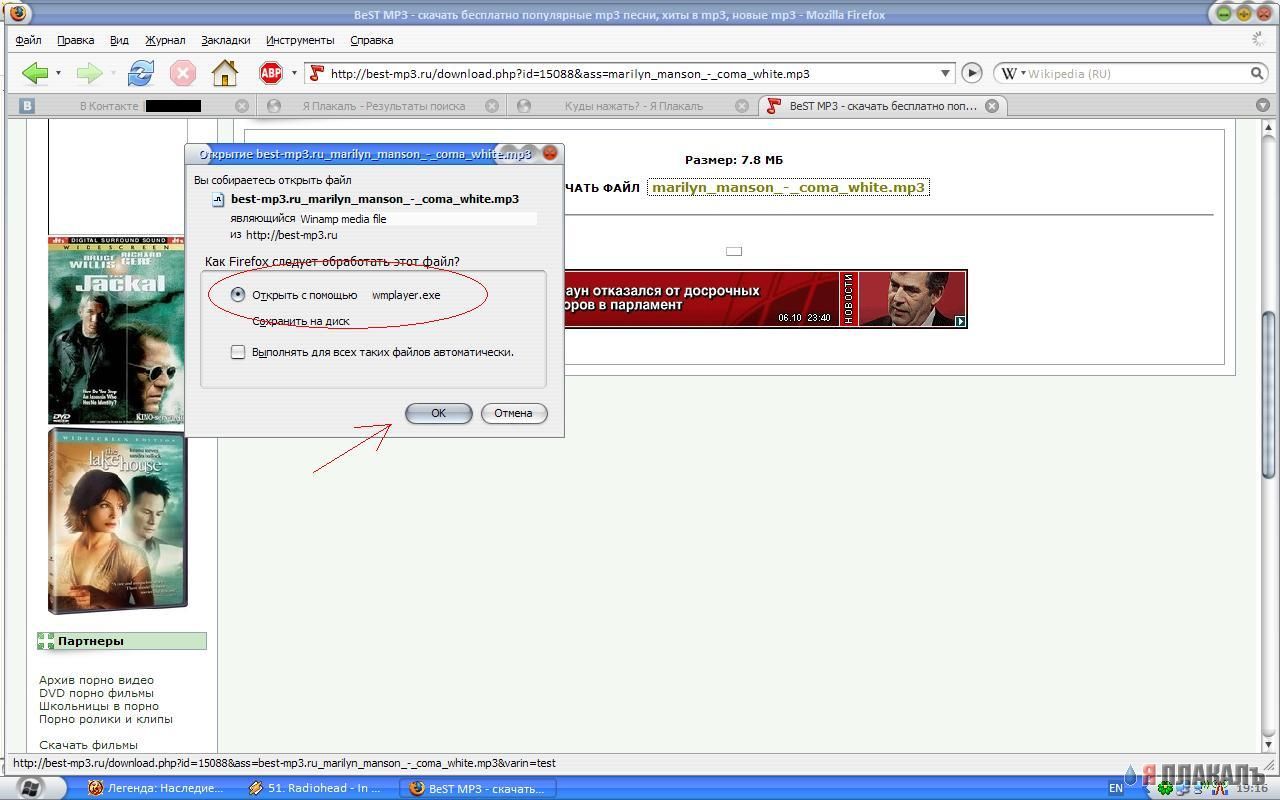Click the marilyn_manson_-_coma_white.mp3 download link

pyautogui.click(x=788, y=187)
